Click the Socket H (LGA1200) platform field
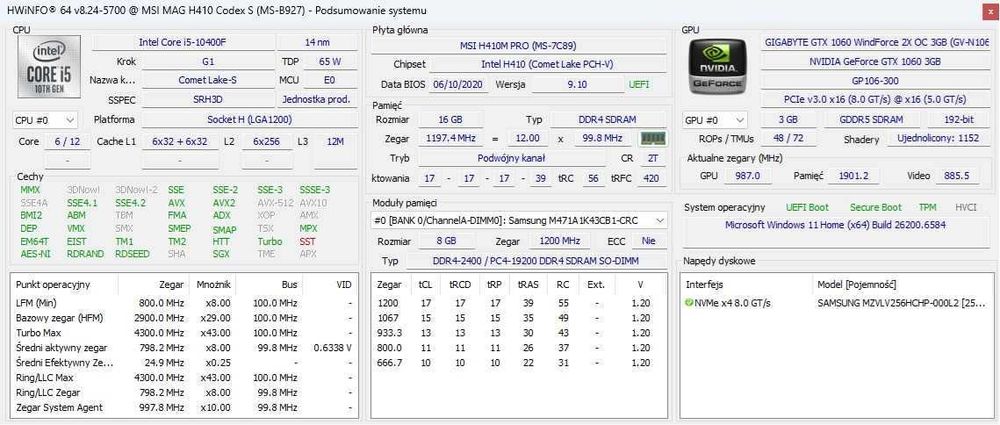Image resolution: width=1000 pixels, height=425 pixels. 249,119
